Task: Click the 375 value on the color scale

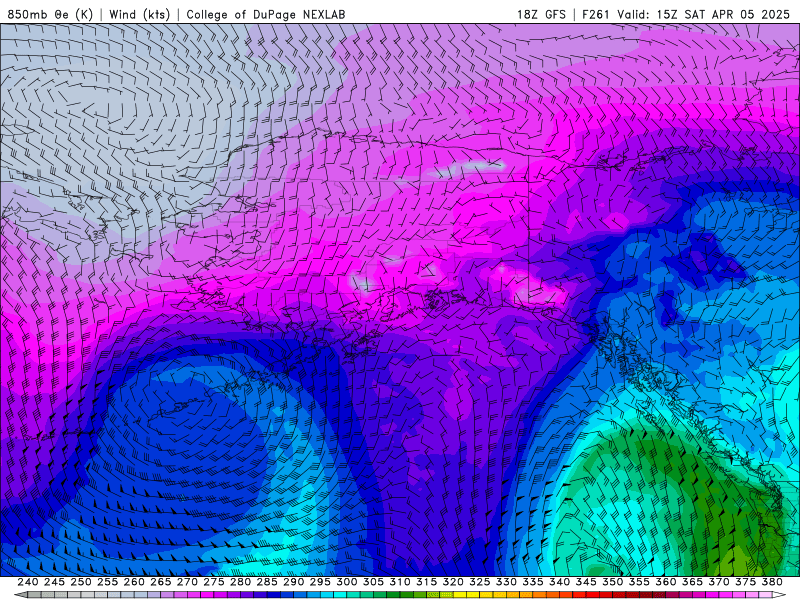Action: (745, 582)
